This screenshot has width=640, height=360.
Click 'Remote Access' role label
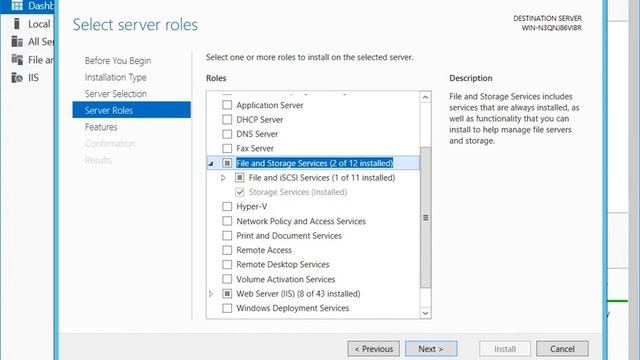(x=264, y=250)
